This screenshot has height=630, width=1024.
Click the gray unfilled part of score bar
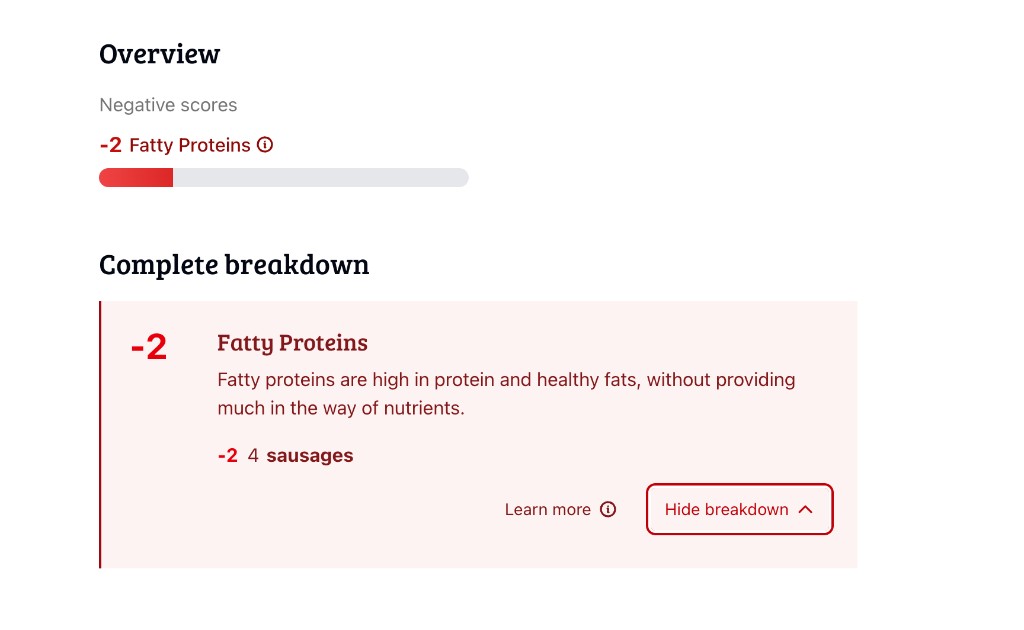320,178
